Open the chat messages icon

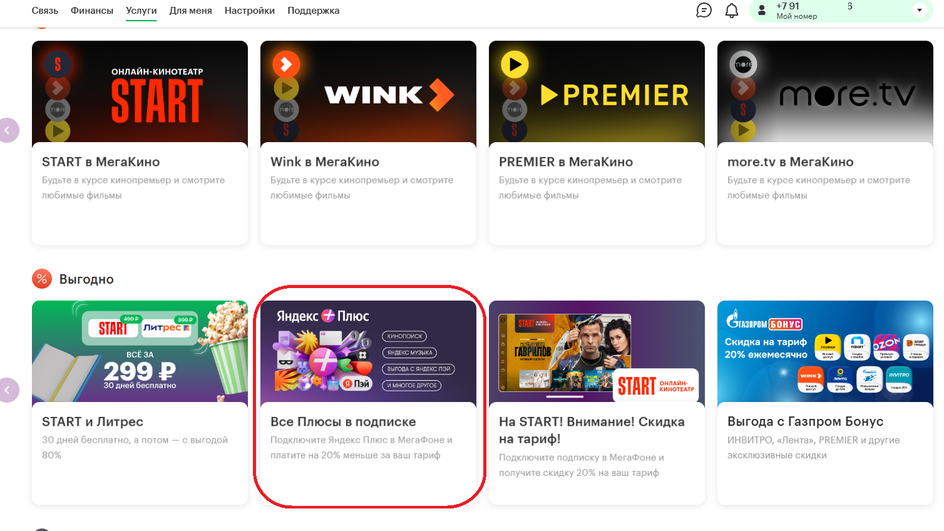(x=704, y=10)
